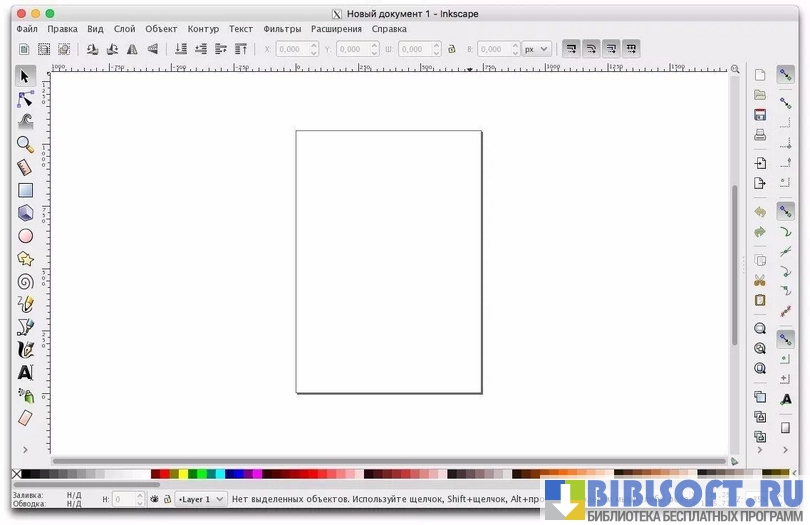Click the Save document icon
Viewport: 810px width, 525px height.
click(x=760, y=115)
